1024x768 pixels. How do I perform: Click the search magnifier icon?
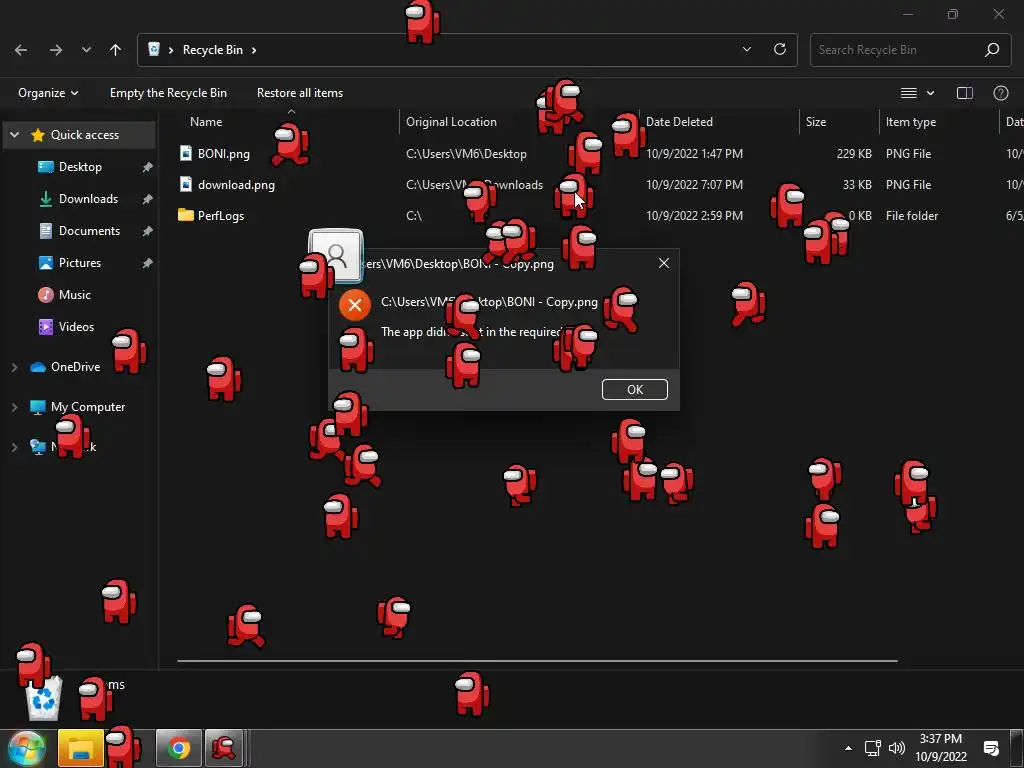pyautogui.click(x=992, y=50)
